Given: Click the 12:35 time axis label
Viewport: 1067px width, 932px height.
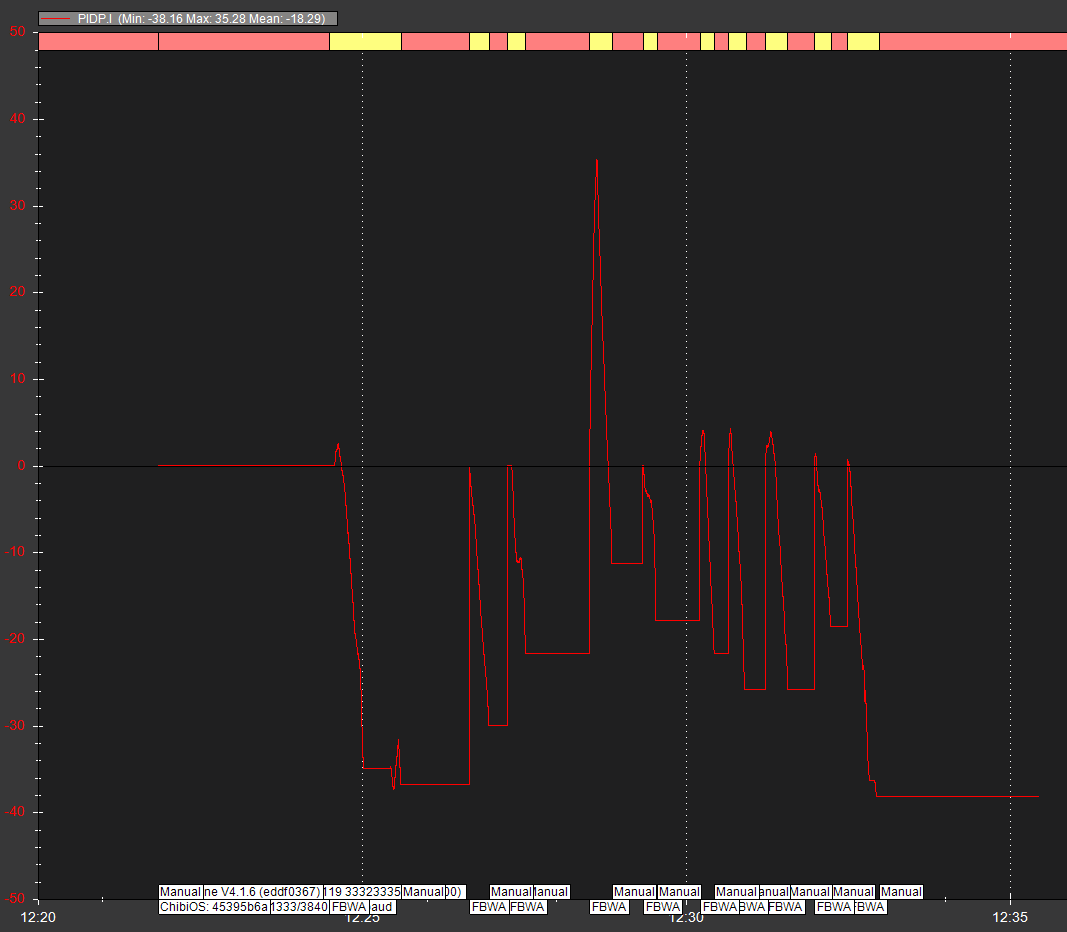Looking at the screenshot, I should coord(1010,916).
